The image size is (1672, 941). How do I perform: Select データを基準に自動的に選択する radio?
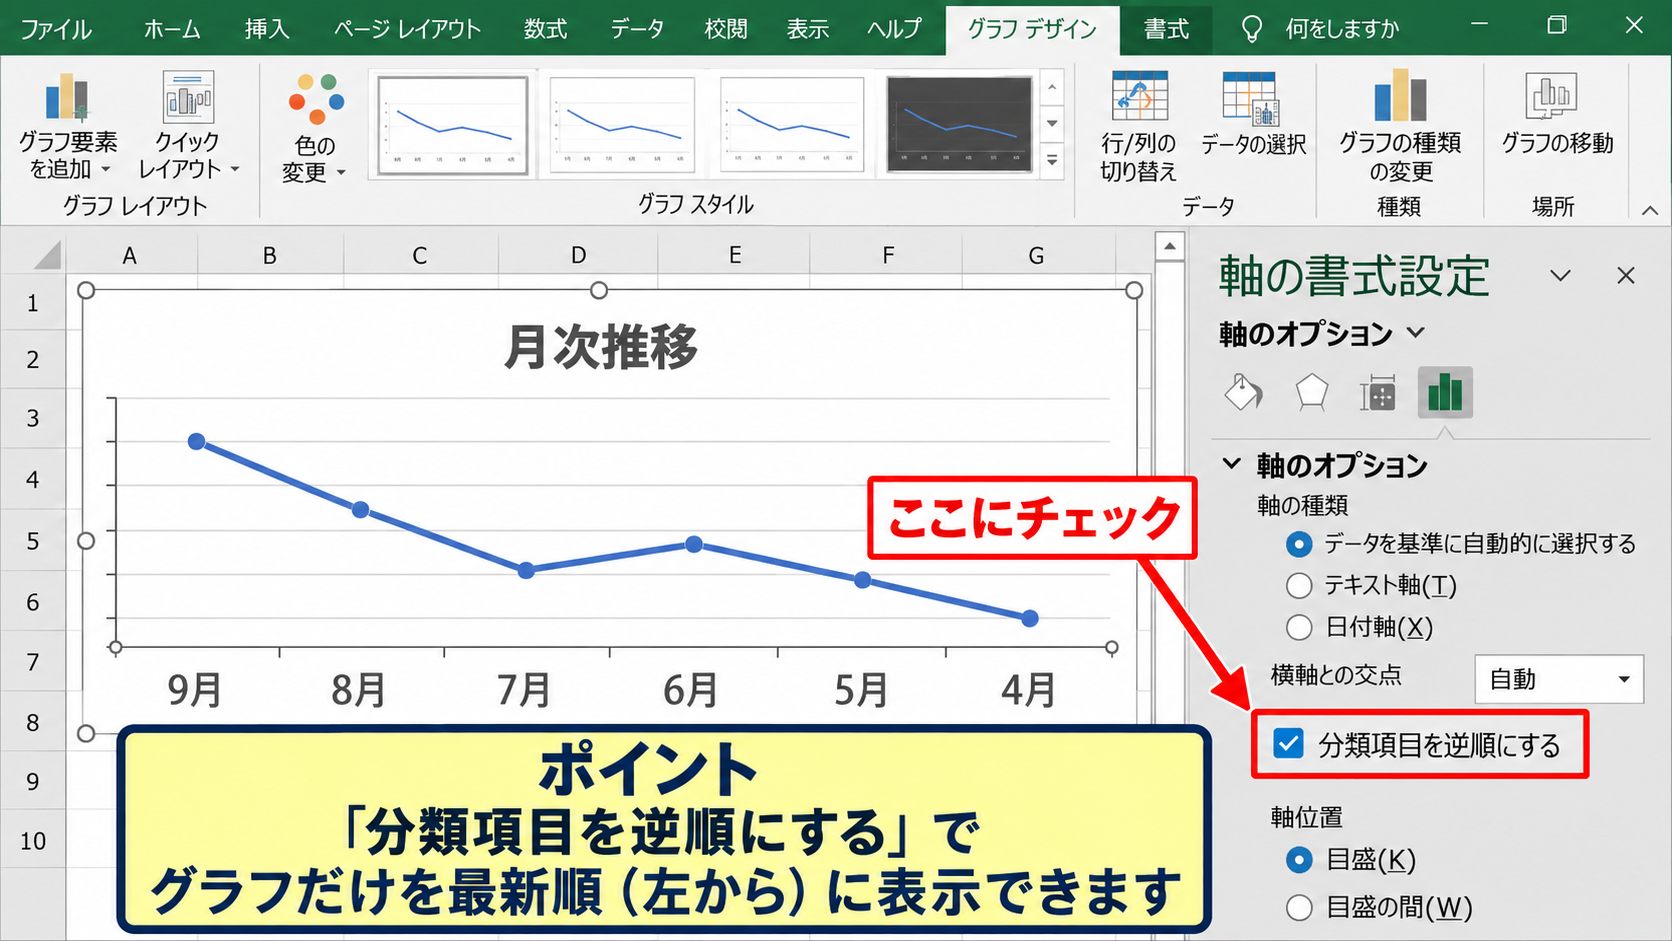[x=1298, y=544]
